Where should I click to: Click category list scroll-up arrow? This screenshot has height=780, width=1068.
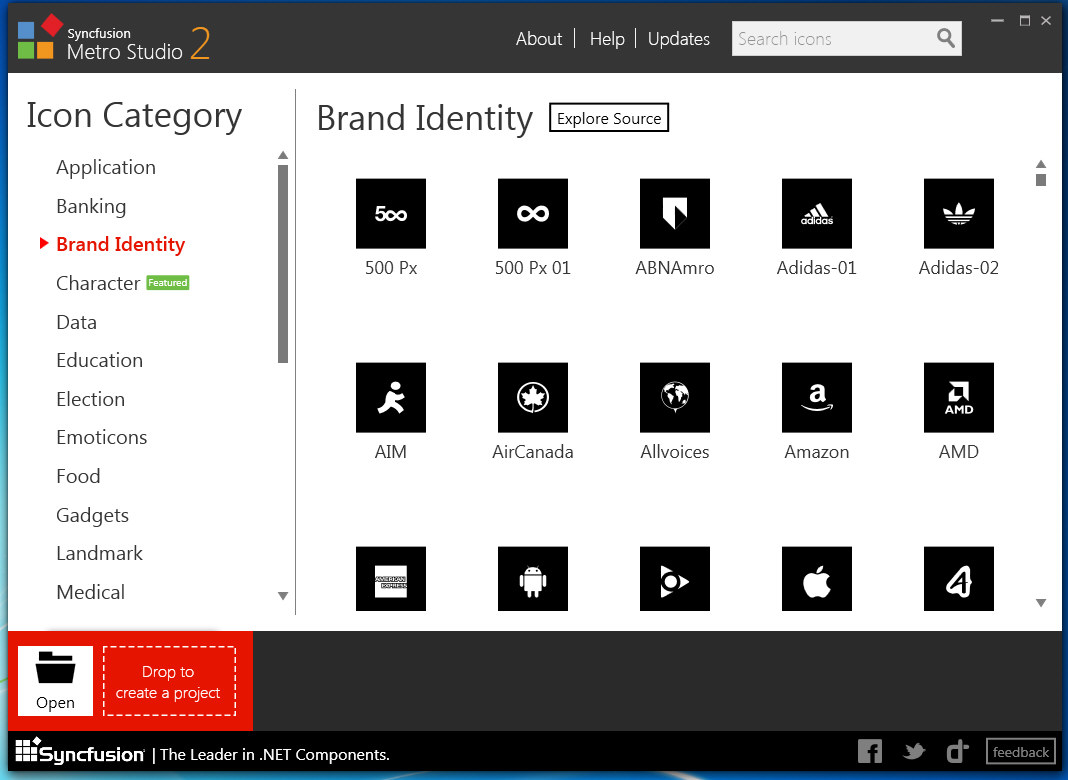tap(283, 155)
